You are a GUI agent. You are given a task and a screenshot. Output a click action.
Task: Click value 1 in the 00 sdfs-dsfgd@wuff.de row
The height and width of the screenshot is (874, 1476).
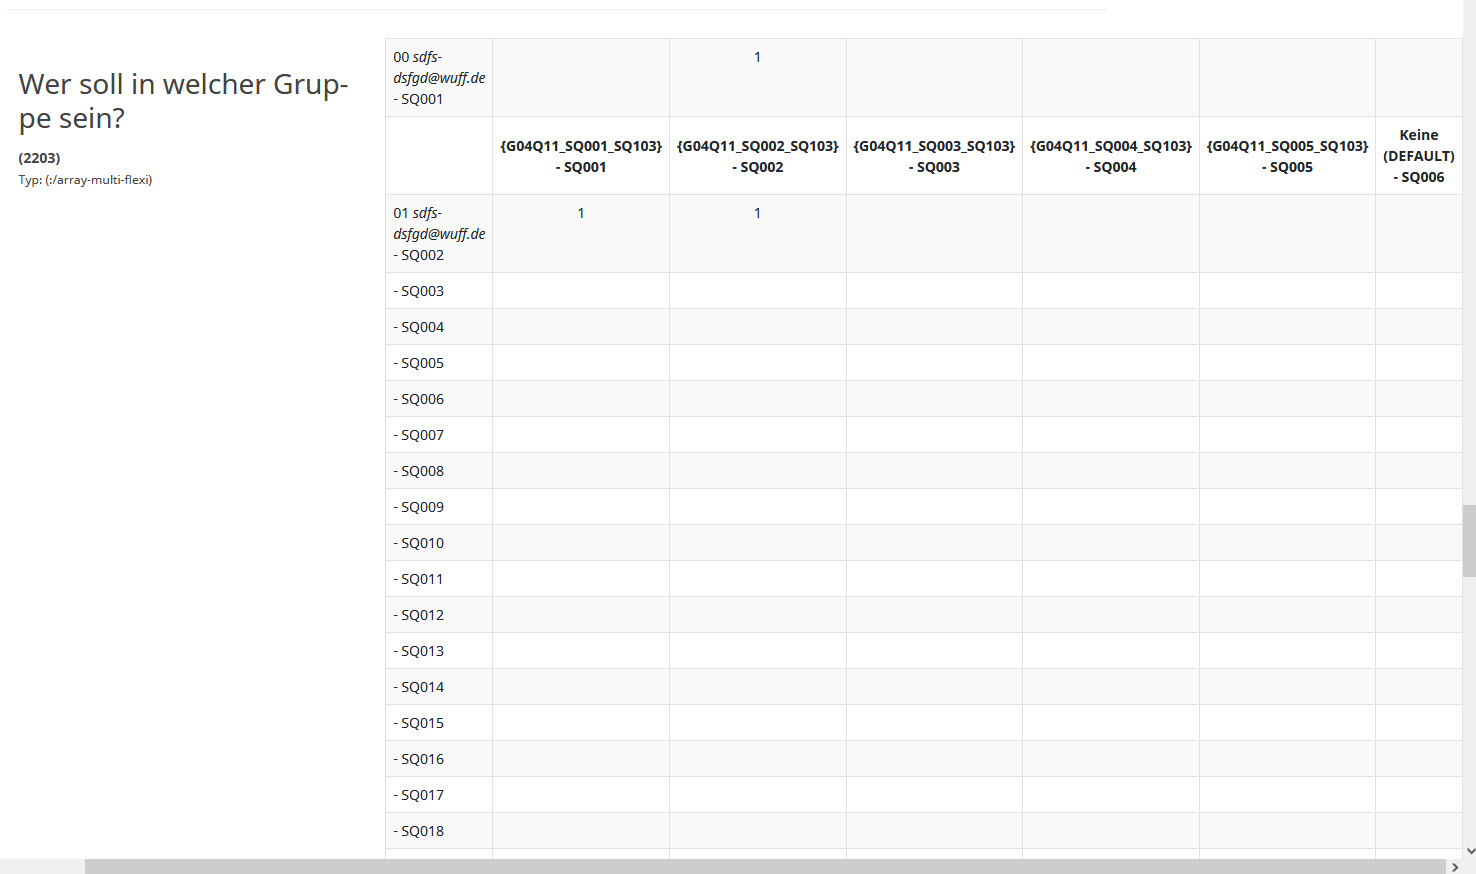click(757, 57)
